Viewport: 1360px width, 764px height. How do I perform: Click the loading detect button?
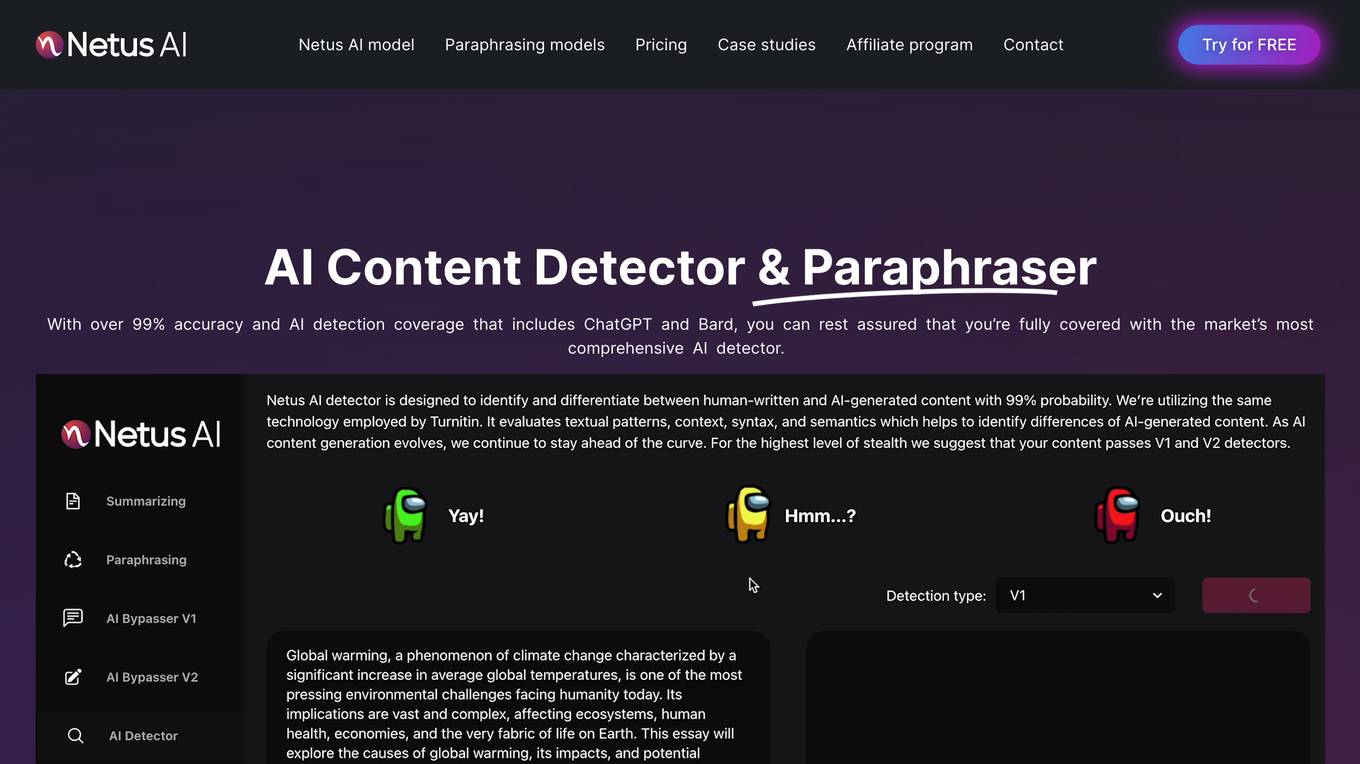[1256, 595]
